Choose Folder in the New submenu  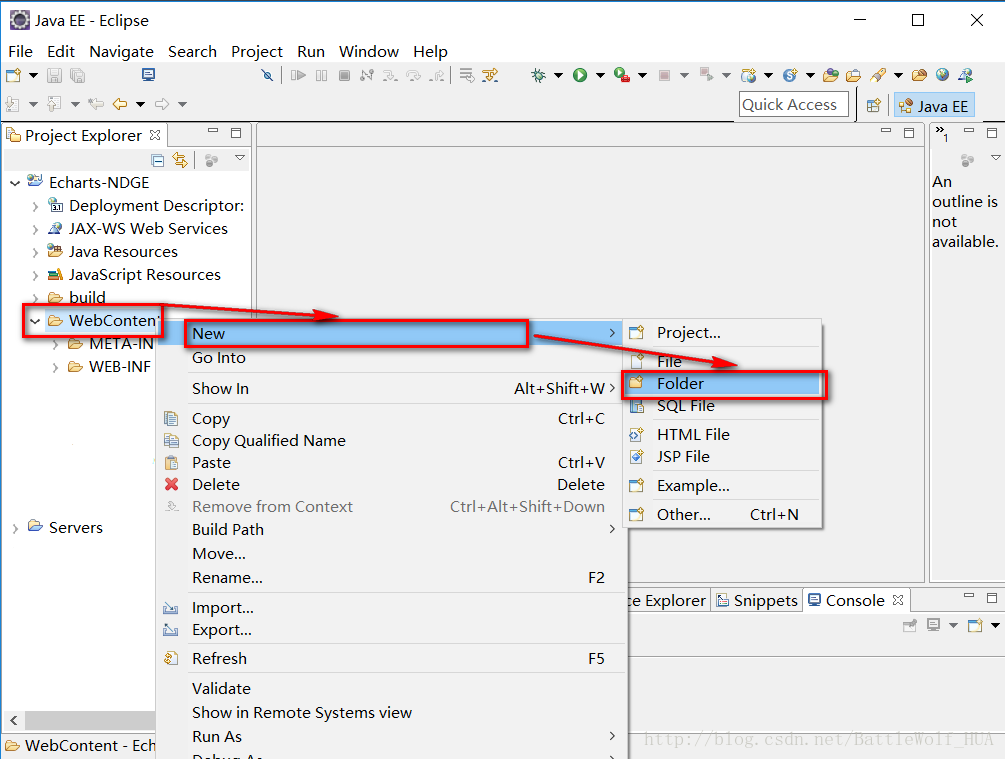click(723, 383)
